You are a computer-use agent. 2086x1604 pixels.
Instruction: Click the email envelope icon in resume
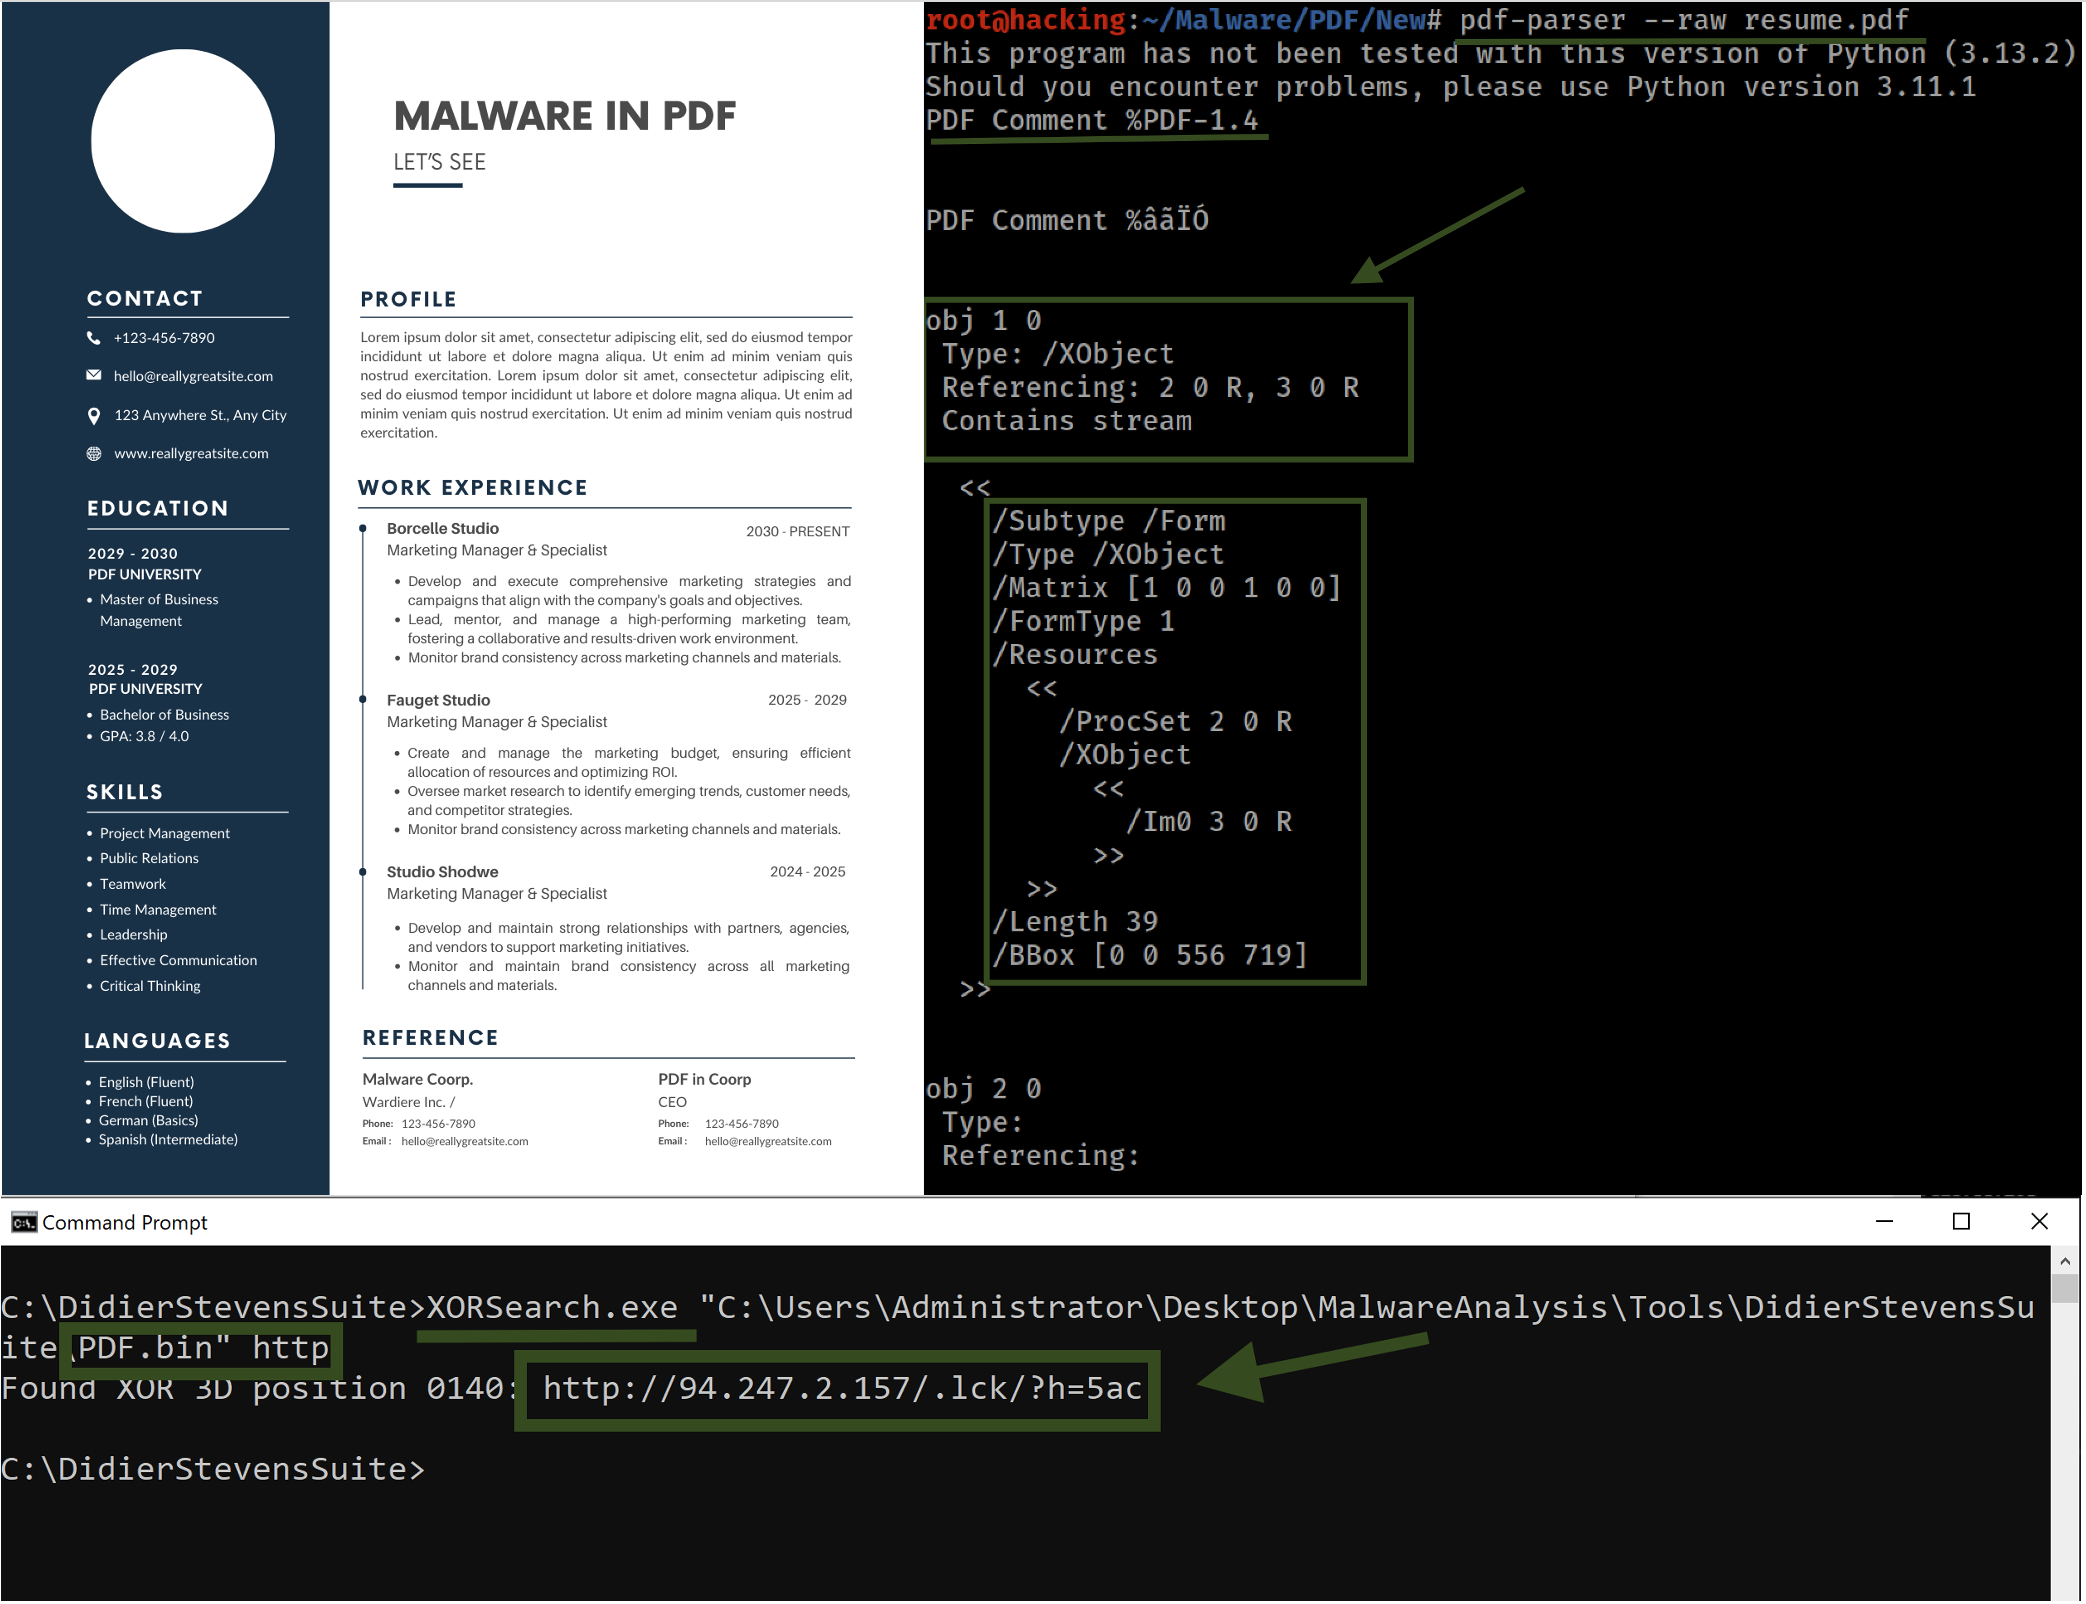pyautogui.click(x=94, y=376)
